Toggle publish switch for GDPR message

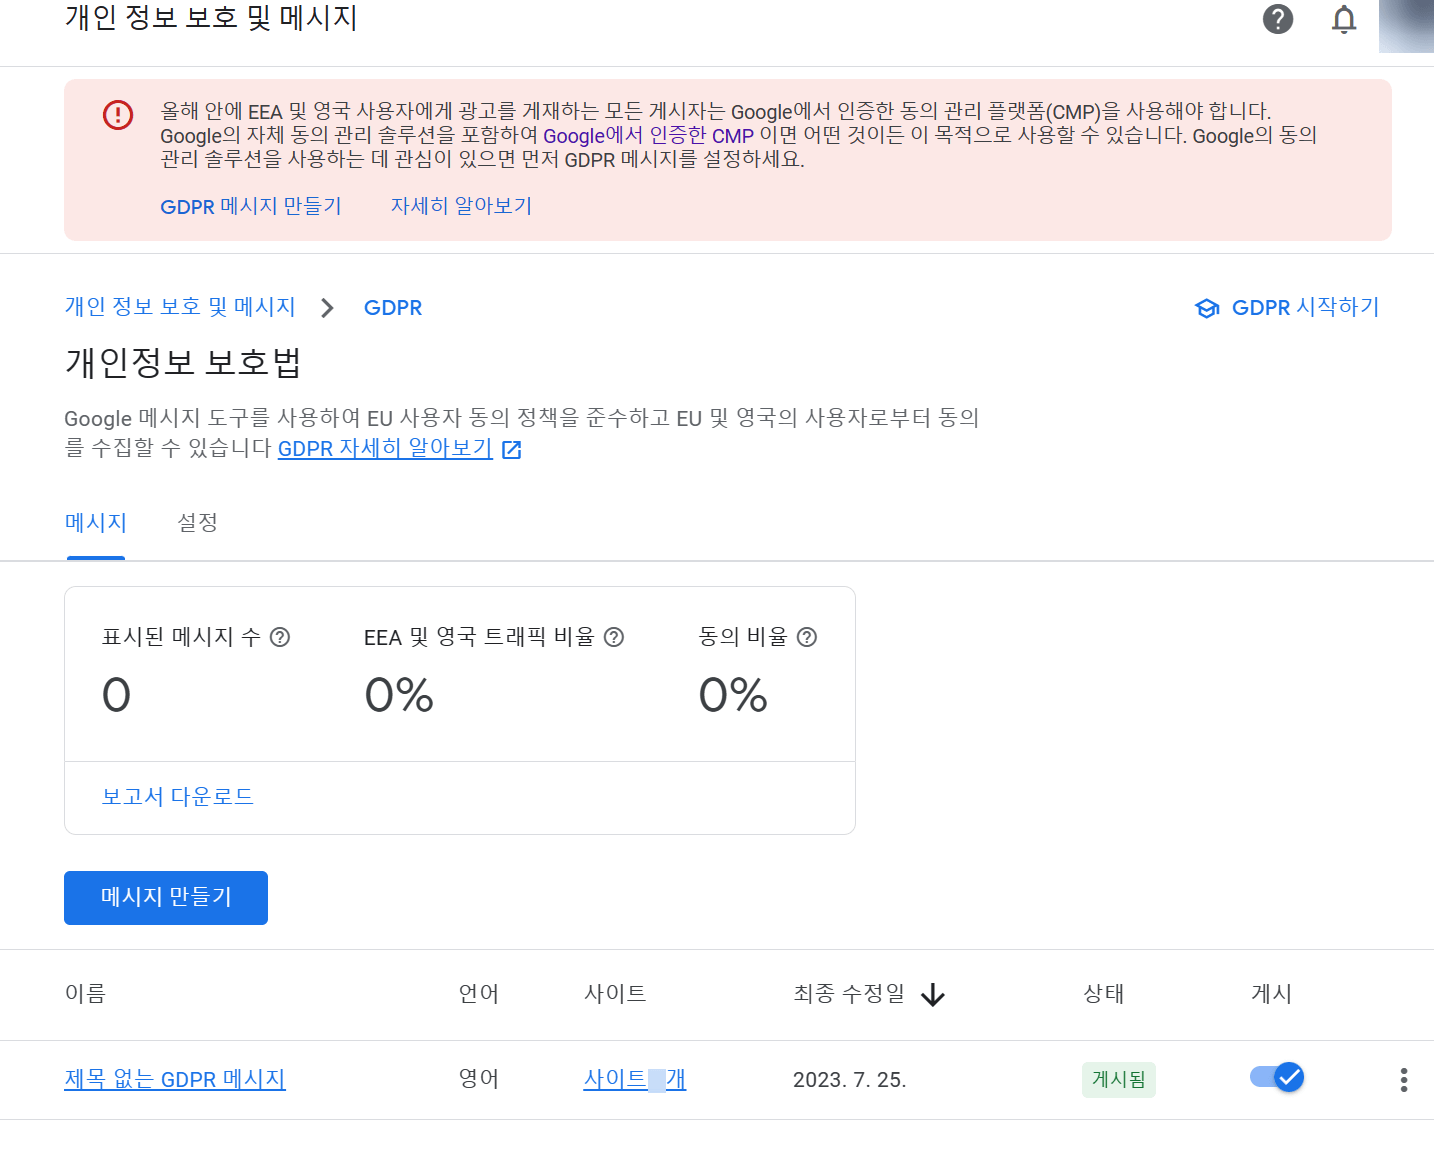[1277, 1078]
